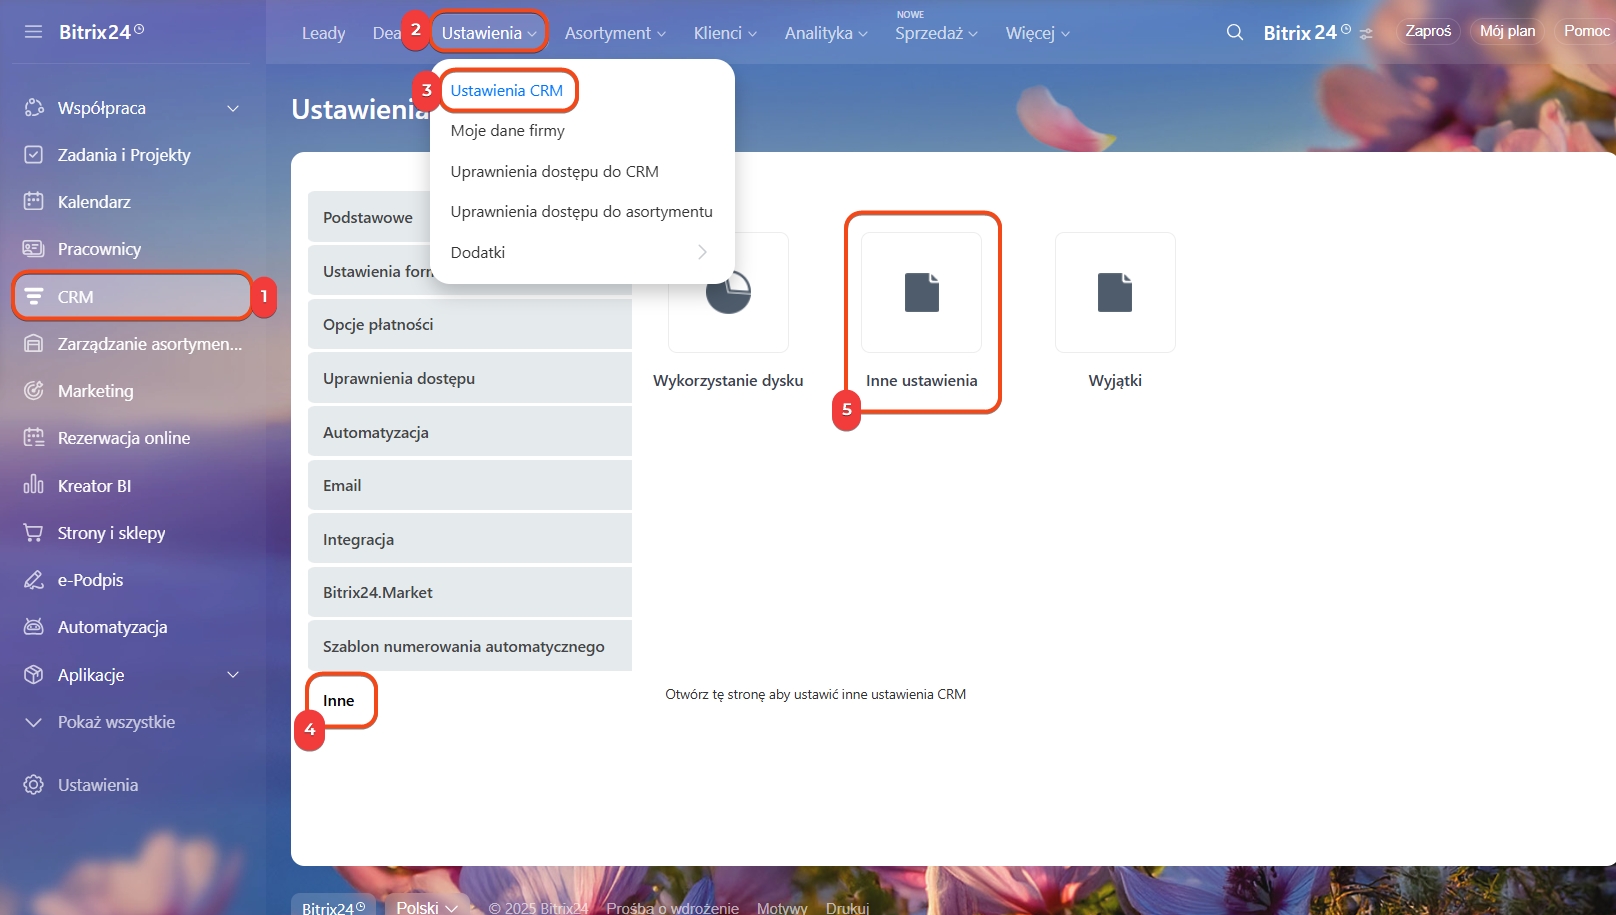Expand the Dodatki submenu arrow
The image size is (1616, 915).
702,253
